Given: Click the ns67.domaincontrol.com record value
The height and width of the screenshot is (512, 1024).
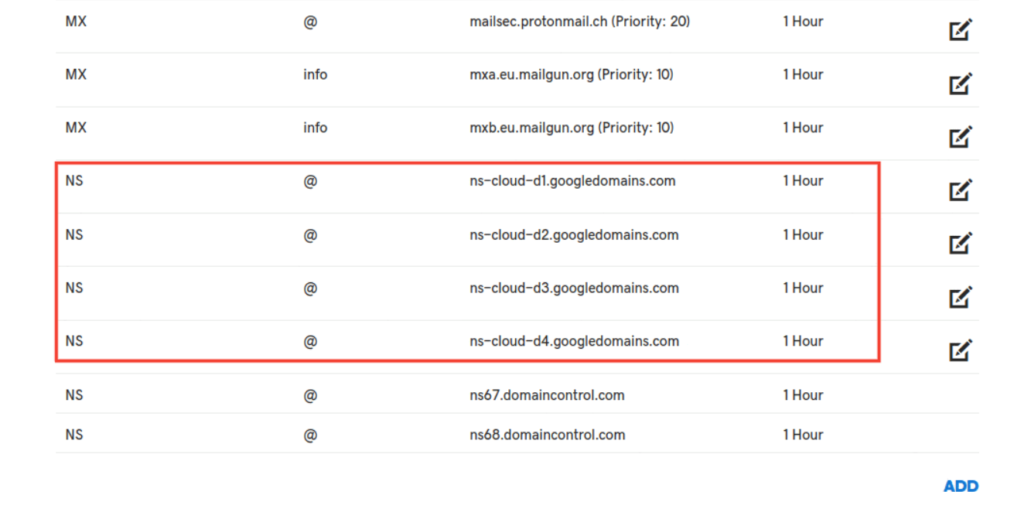Looking at the screenshot, I should coord(547,395).
